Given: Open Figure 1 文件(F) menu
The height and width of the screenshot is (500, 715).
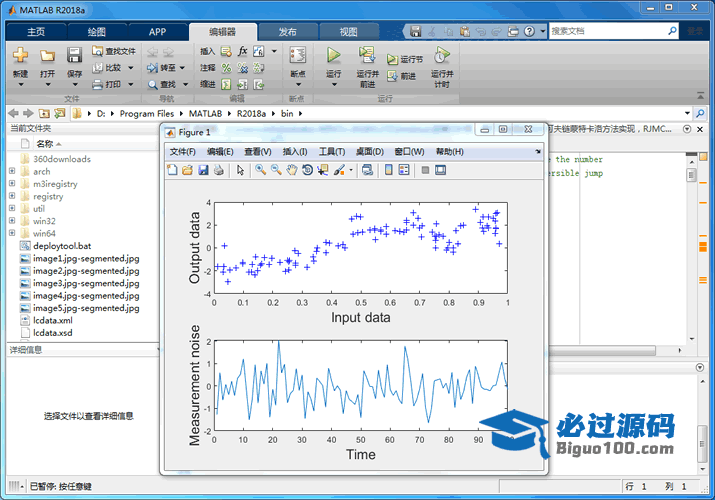Looking at the screenshot, I should tap(182, 152).
